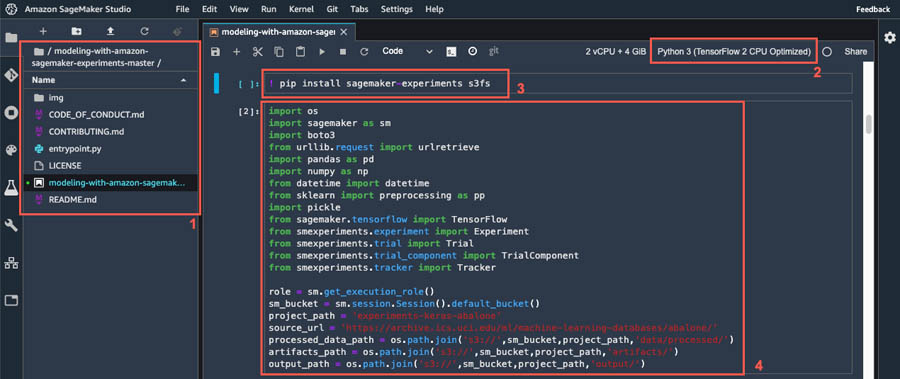Viewport: 900px width, 379px height.
Task: Click the 'role = sm.get_execution_role()' line
Action: [x=351, y=291]
